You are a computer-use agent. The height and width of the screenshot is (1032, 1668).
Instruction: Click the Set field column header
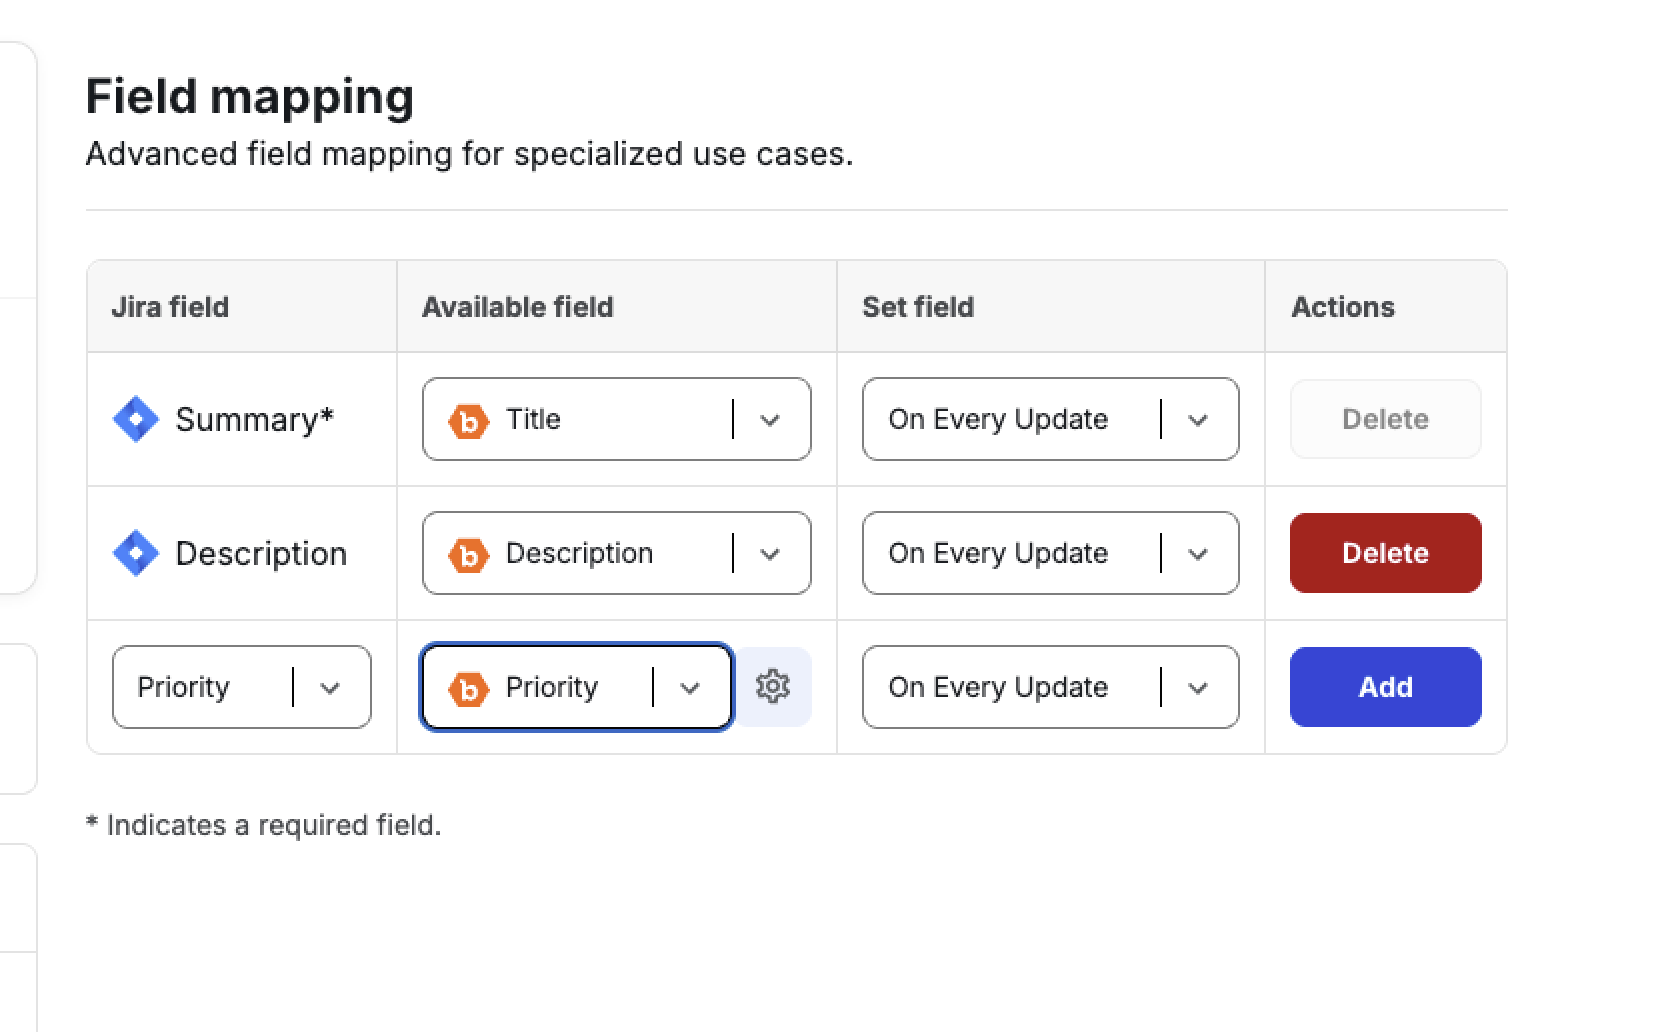[x=917, y=307]
